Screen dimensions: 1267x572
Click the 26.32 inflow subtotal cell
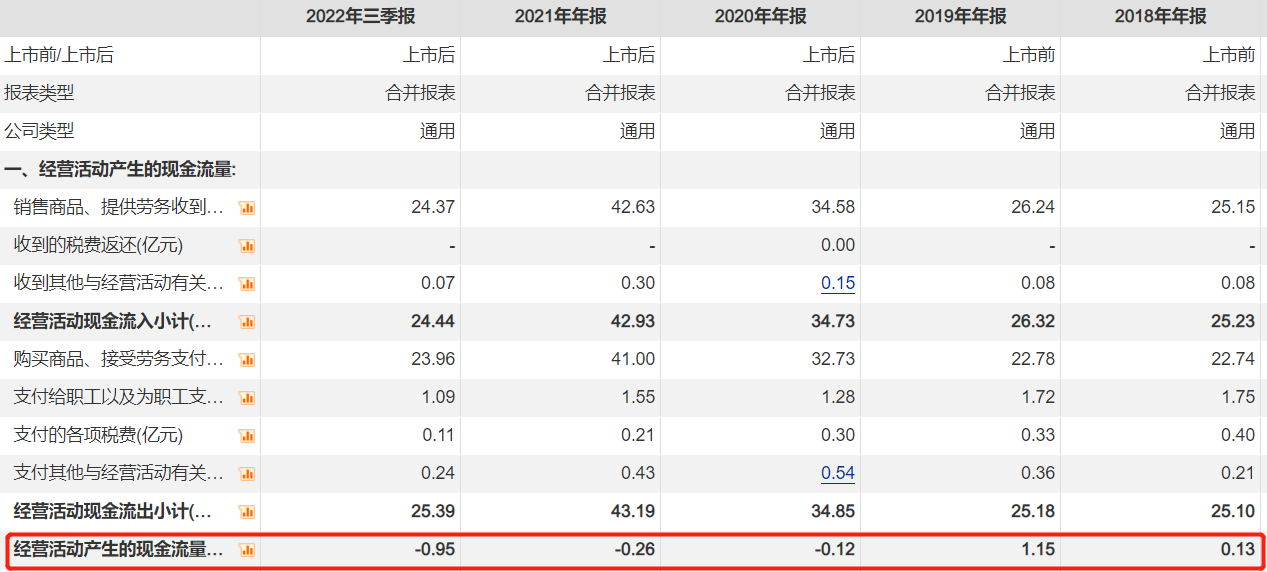tap(1033, 321)
